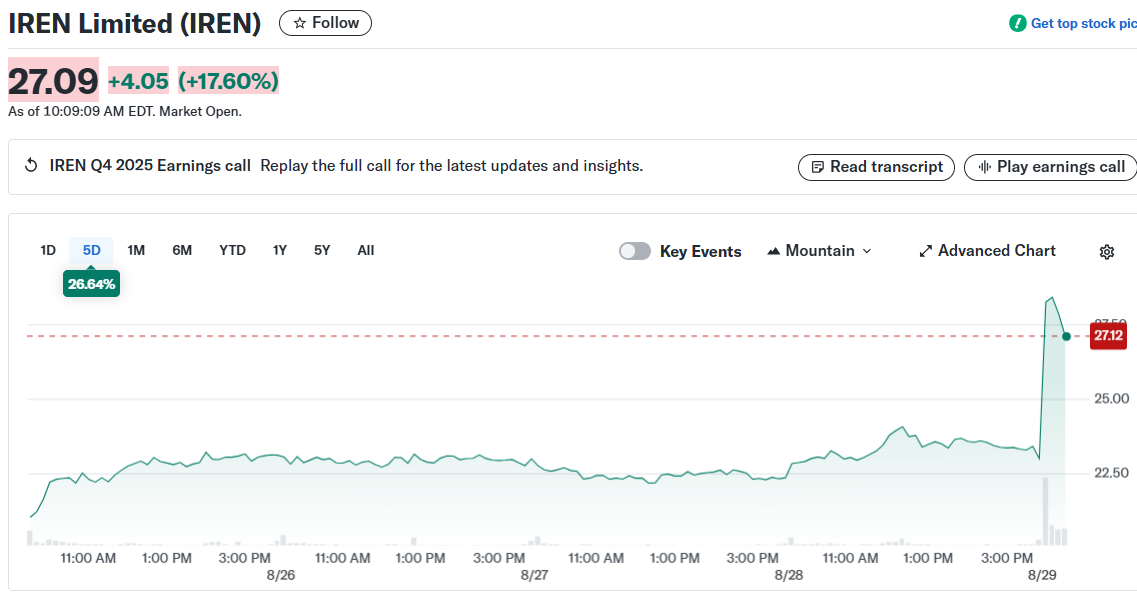Image resolution: width=1137 pixels, height=594 pixels.
Task: Click the 8/27 date label on chart axis
Action: (x=534, y=575)
